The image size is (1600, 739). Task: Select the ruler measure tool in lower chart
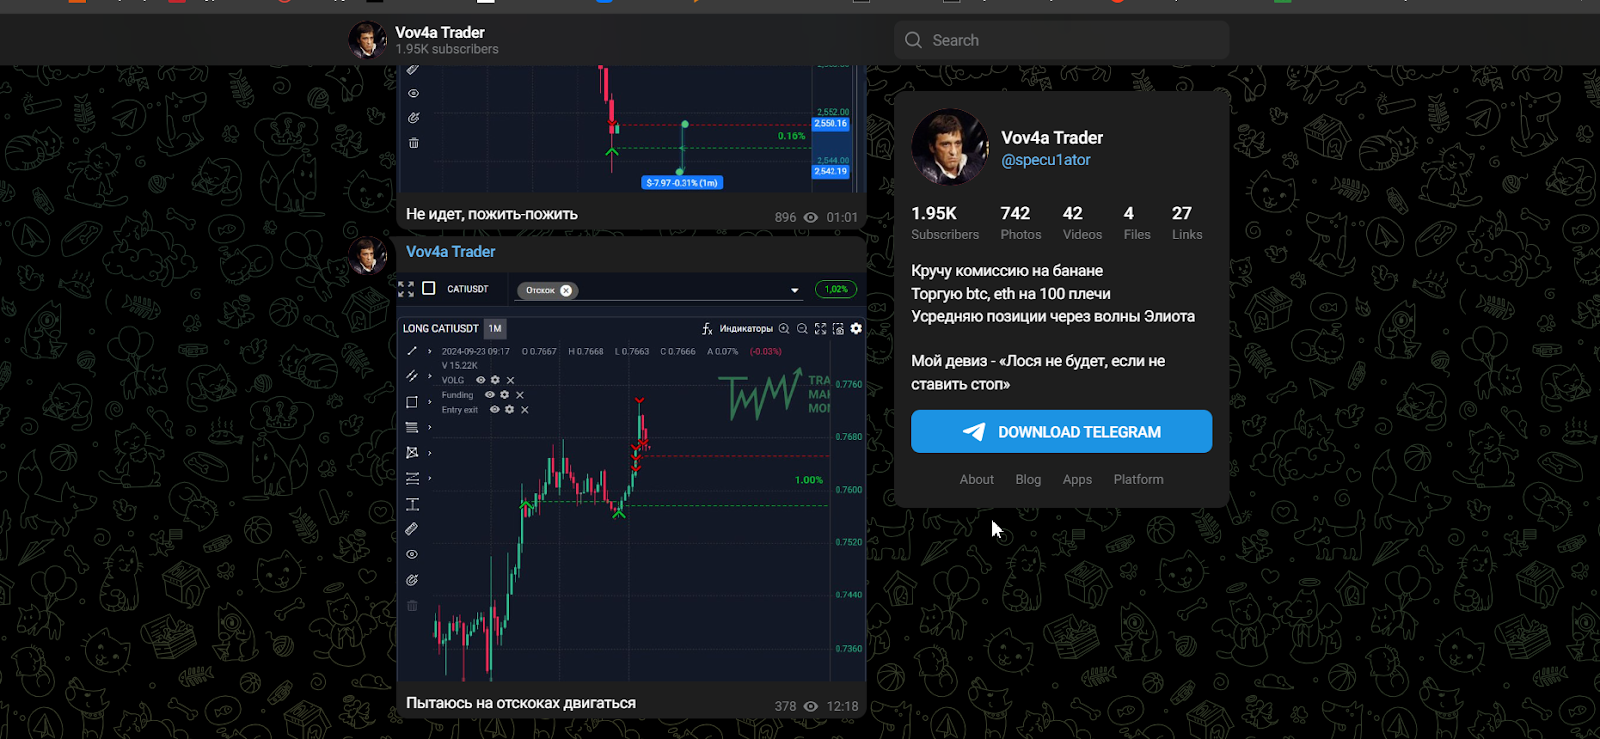(412, 529)
